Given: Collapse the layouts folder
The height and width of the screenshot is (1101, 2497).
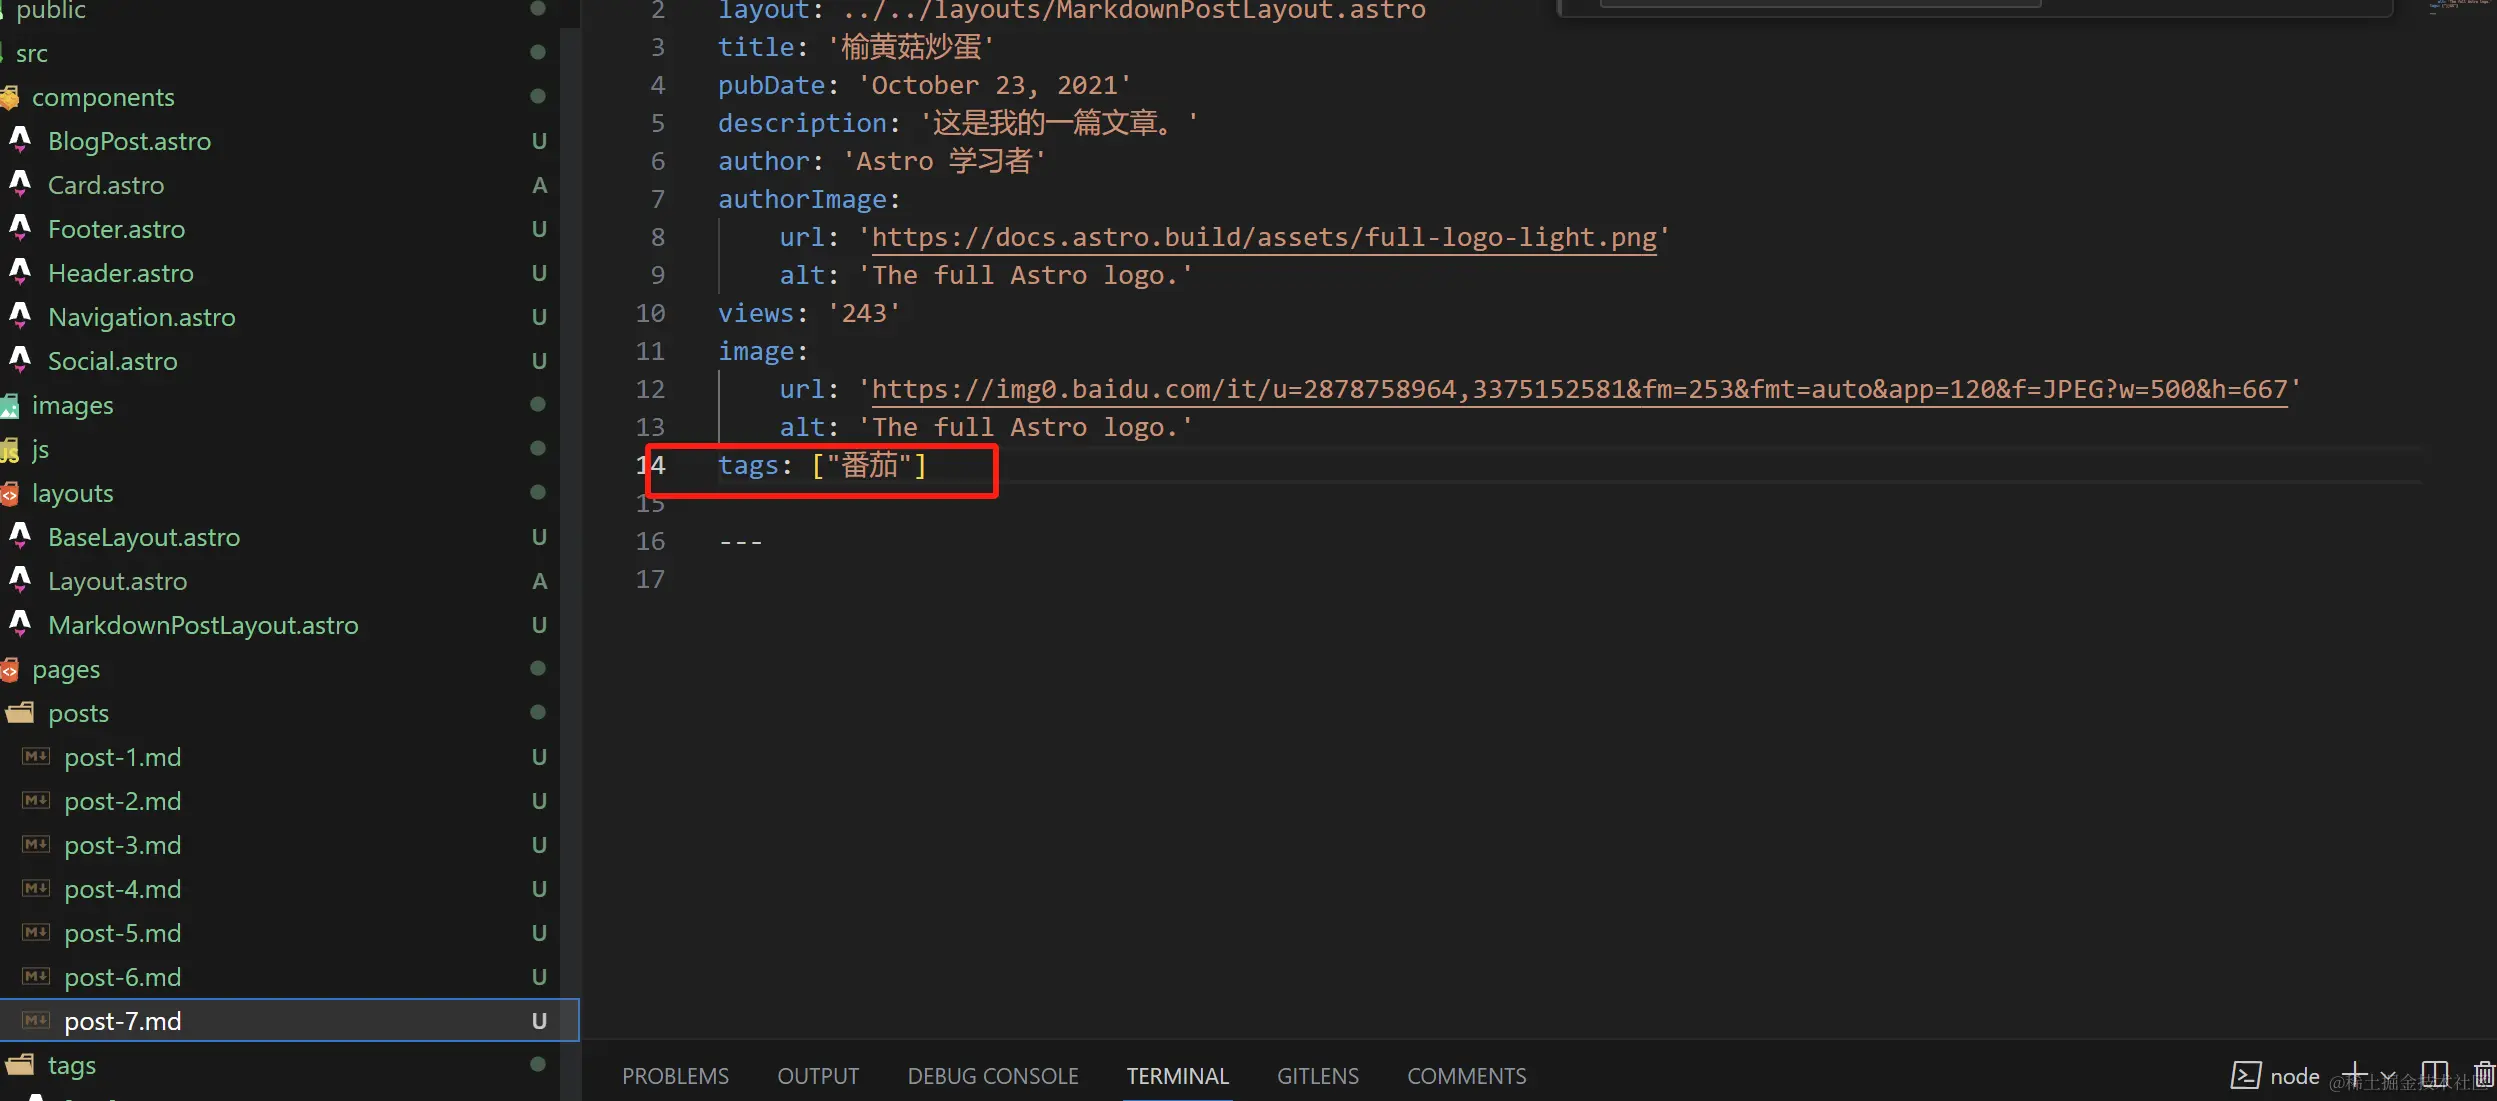Looking at the screenshot, I should point(72,493).
